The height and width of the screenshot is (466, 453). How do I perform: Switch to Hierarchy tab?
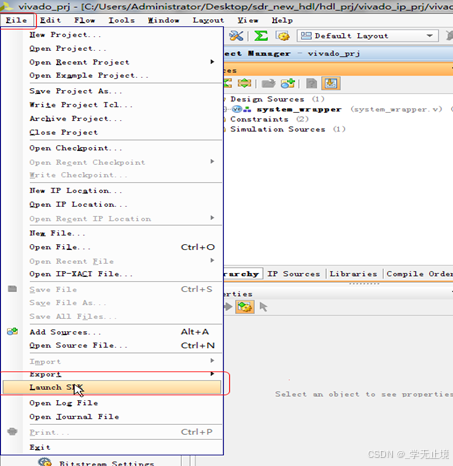[x=243, y=274]
